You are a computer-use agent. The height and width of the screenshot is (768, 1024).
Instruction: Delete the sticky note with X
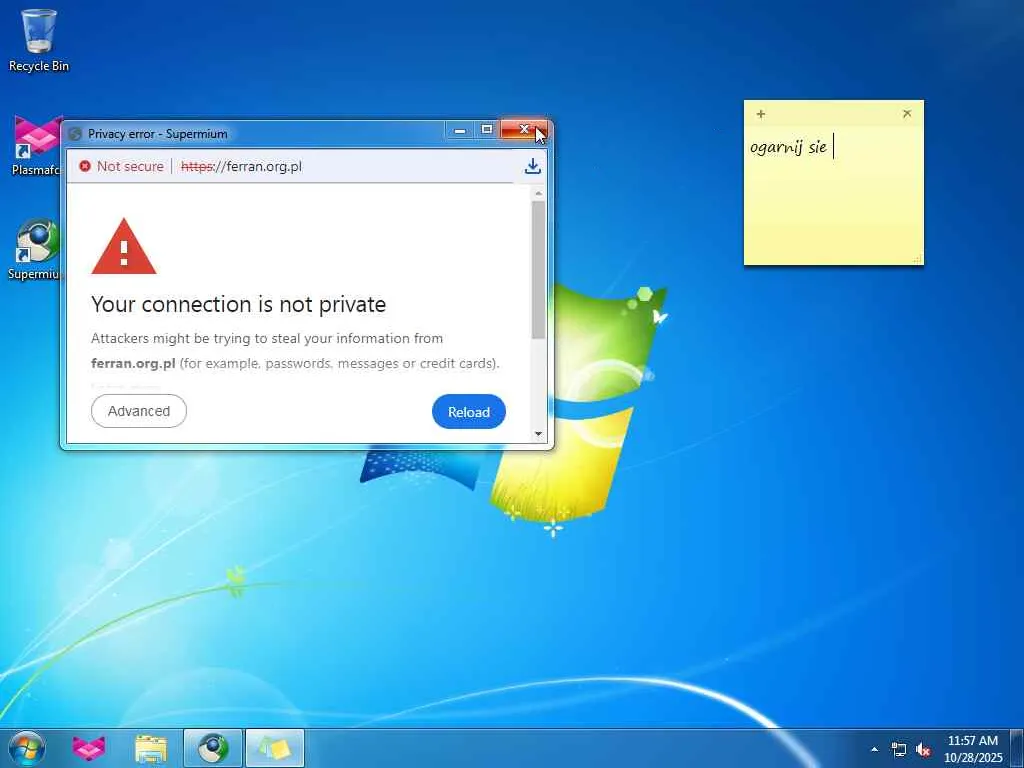[x=907, y=114]
